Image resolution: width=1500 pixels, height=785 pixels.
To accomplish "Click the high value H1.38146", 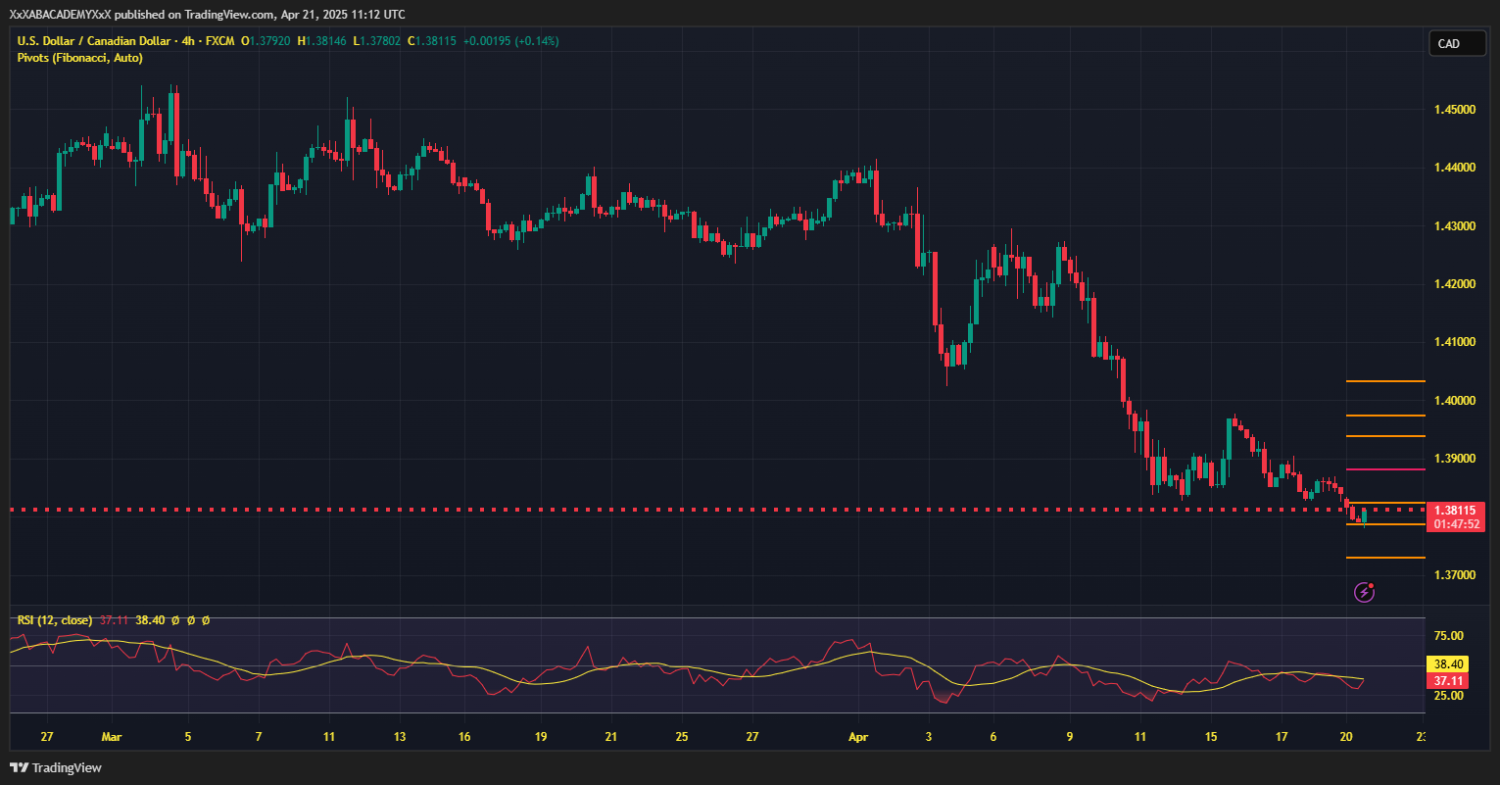I will (321, 41).
